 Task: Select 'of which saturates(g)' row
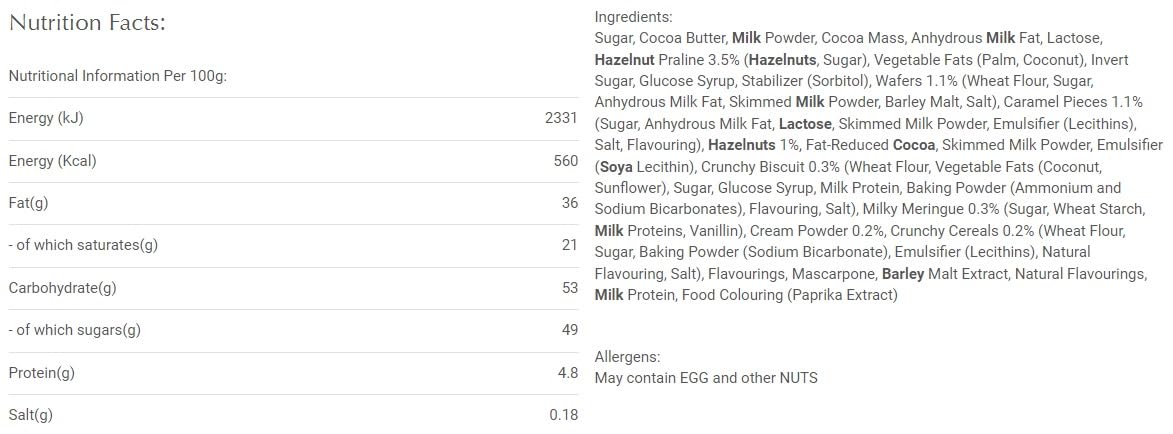coord(83,246)
